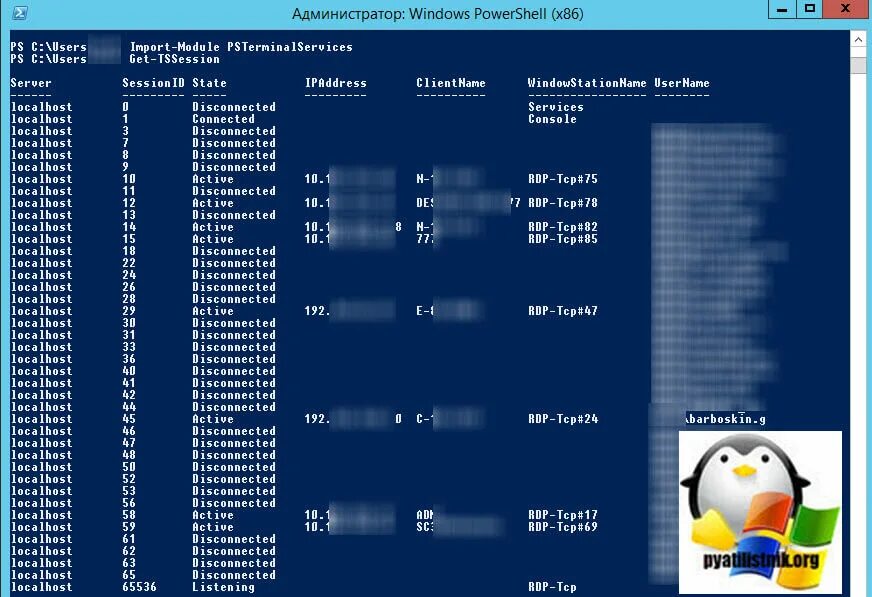Screen dimensions: 872x597
Task: Click 'RDP-Tcp#17' window station entry
Action: pos(563,515)
